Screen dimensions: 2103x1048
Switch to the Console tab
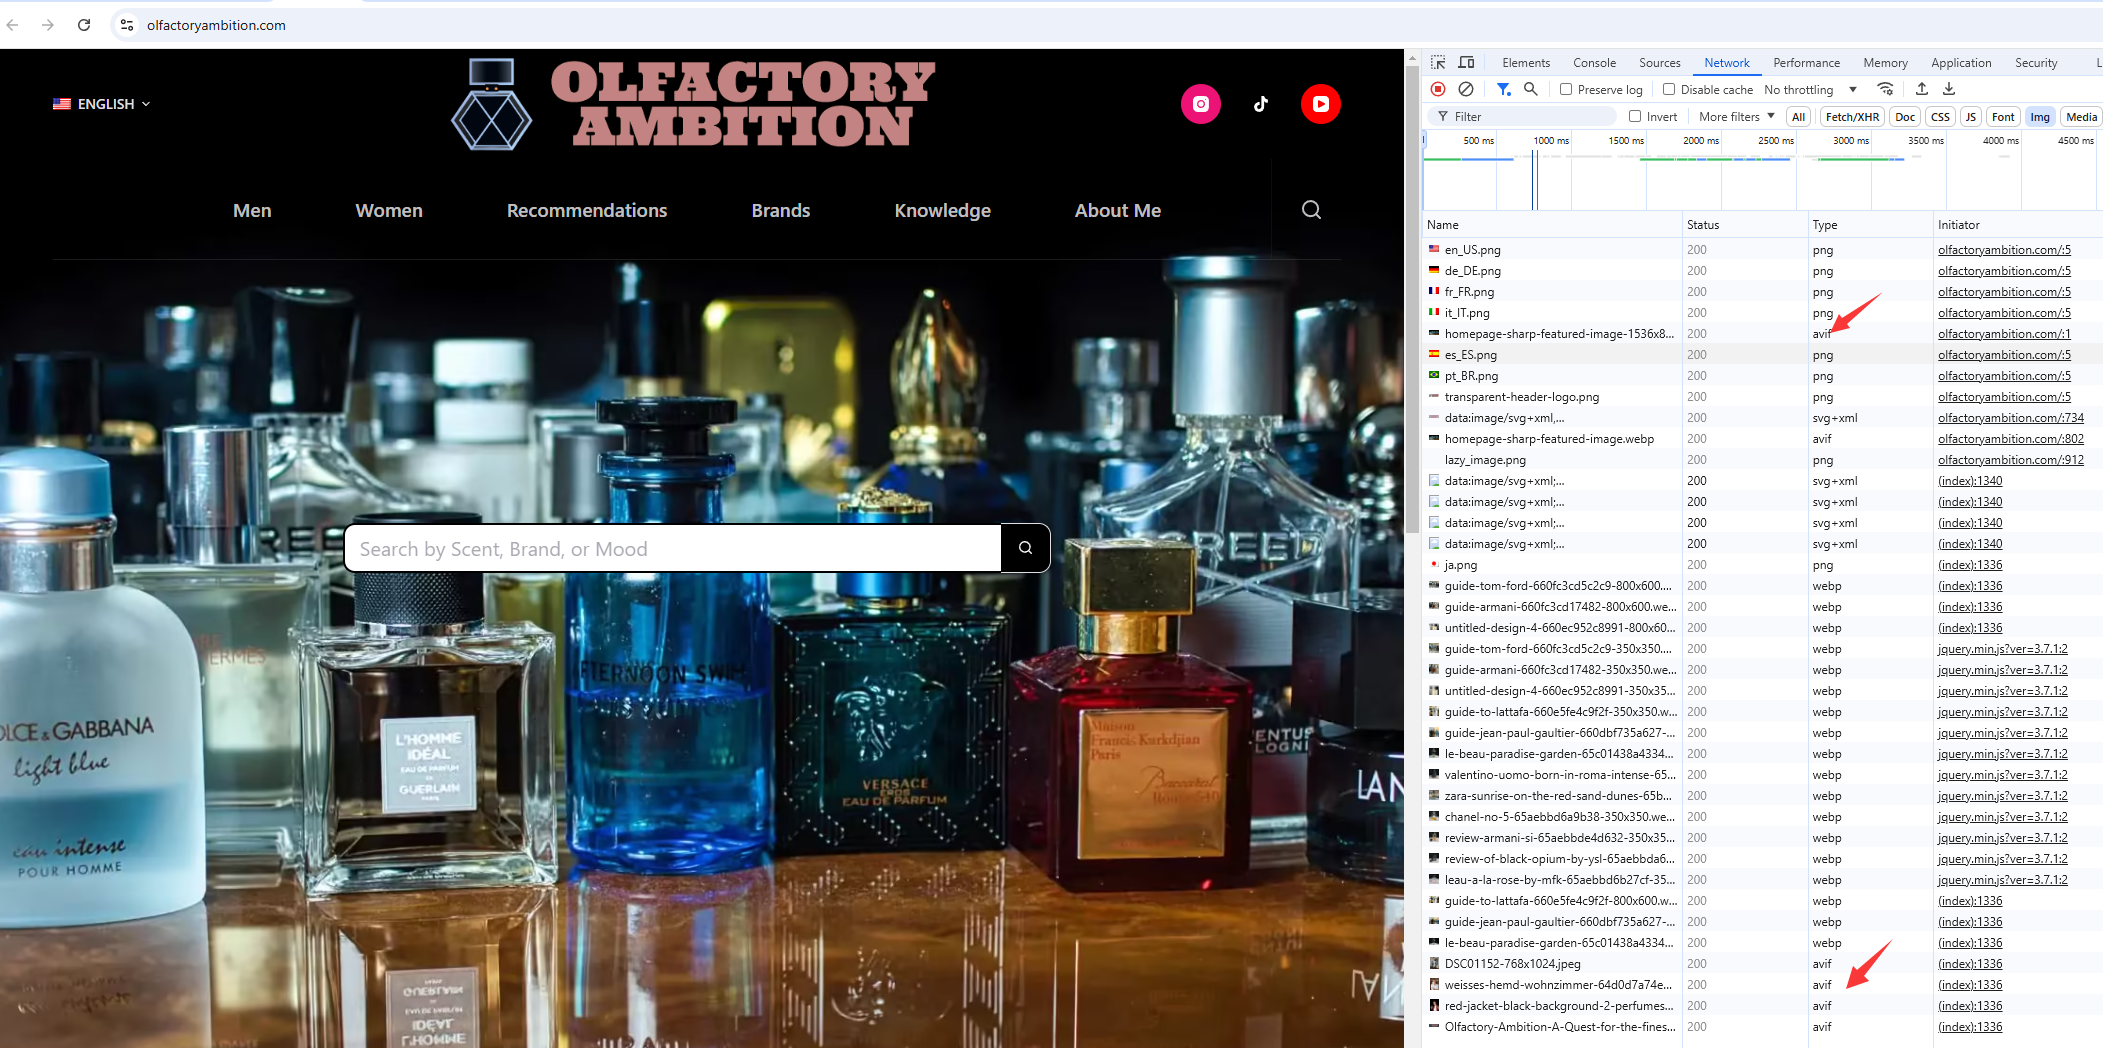[x=1594, y=62]
